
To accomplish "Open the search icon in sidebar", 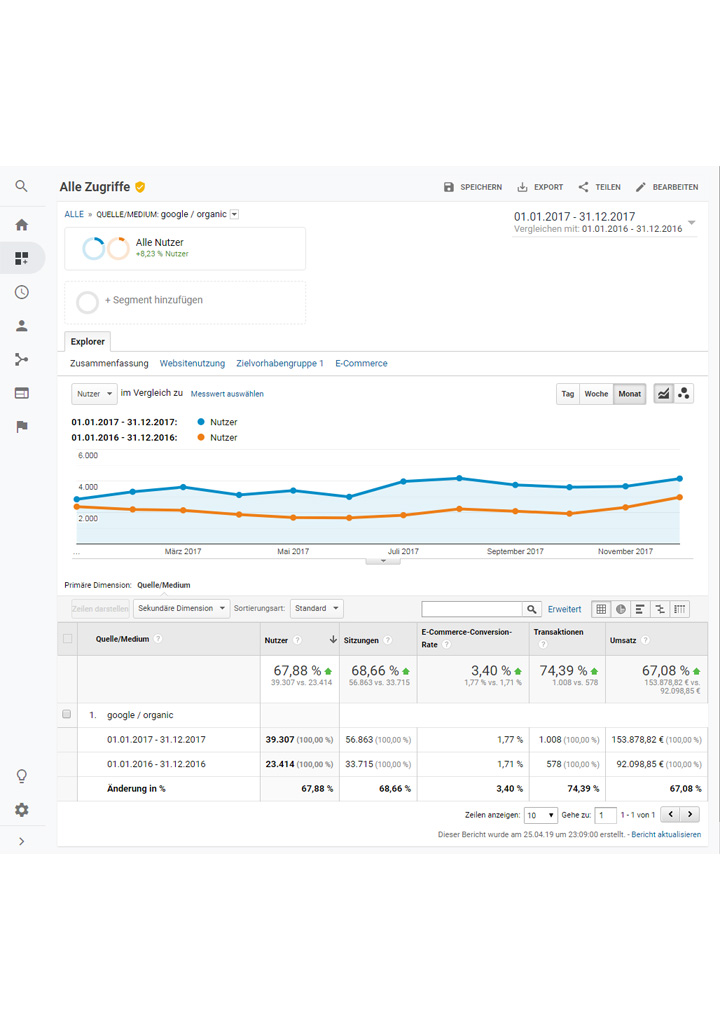I will [x=21, y=186].
